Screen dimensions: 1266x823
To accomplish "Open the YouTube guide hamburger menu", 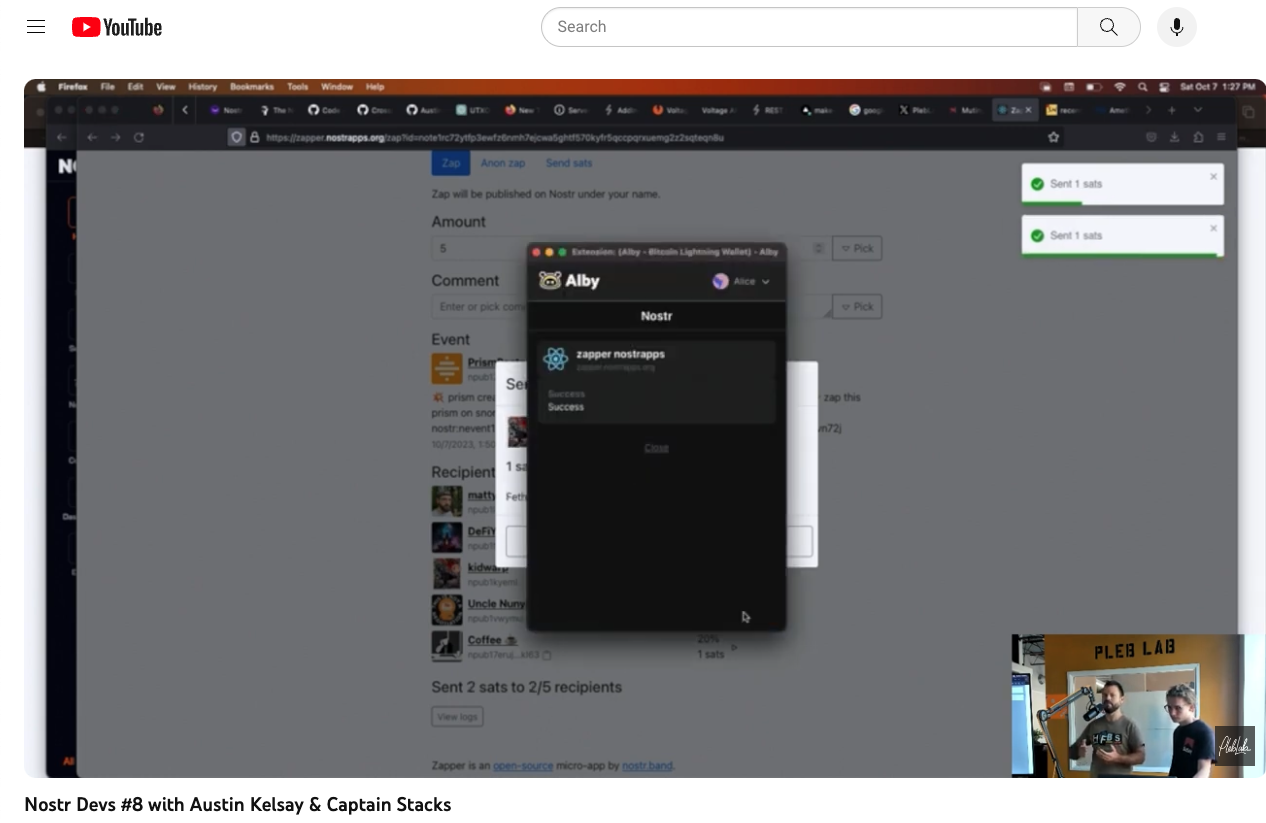I will (x=36, y=27).
